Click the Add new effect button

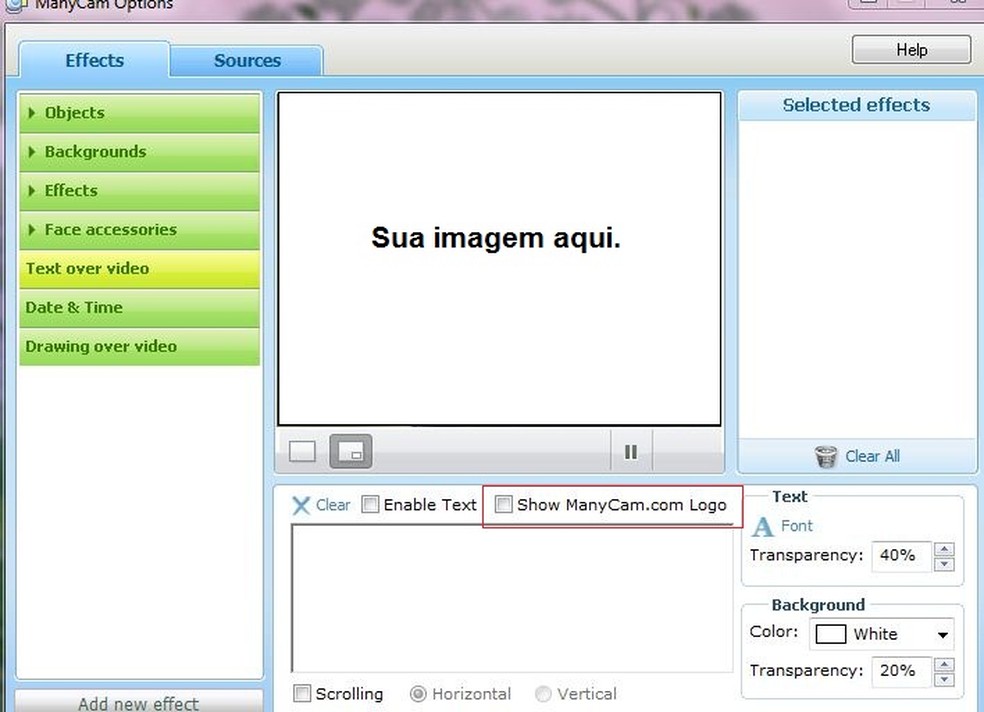(139, 703)
